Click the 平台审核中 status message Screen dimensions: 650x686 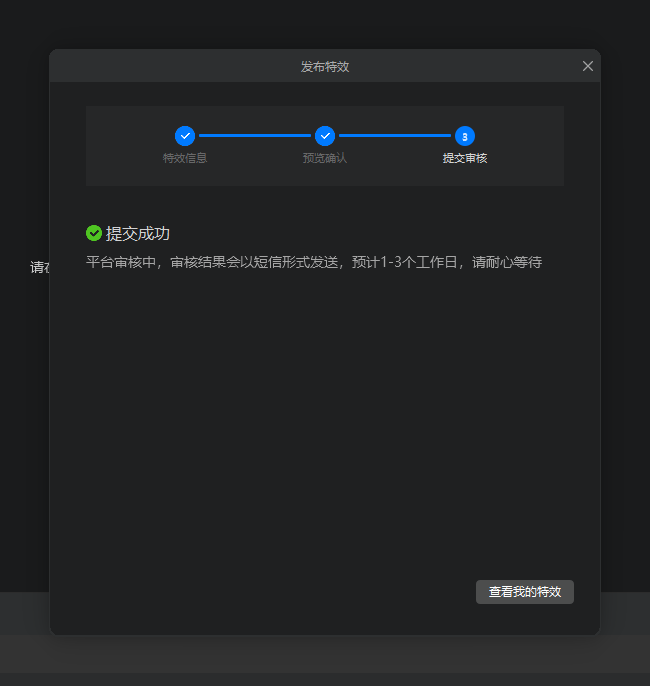pos(314,262)
